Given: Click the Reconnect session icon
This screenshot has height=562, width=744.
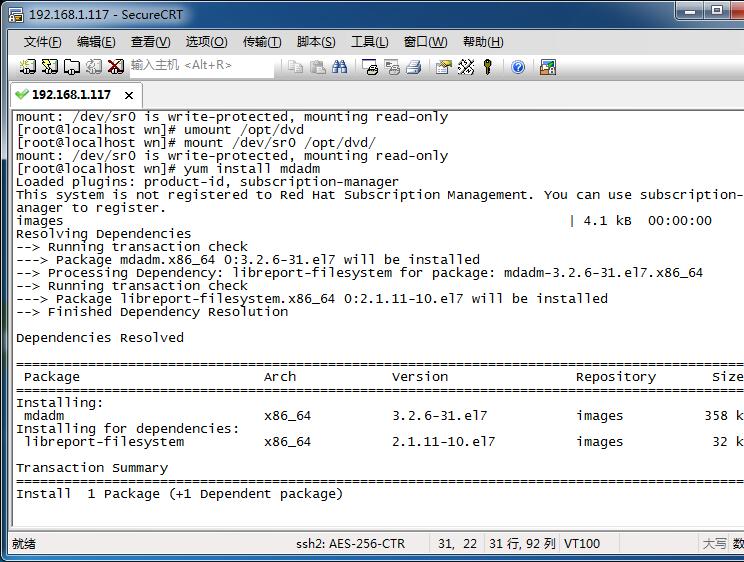Looking at the screenshot, I should [x=93, y=66].
